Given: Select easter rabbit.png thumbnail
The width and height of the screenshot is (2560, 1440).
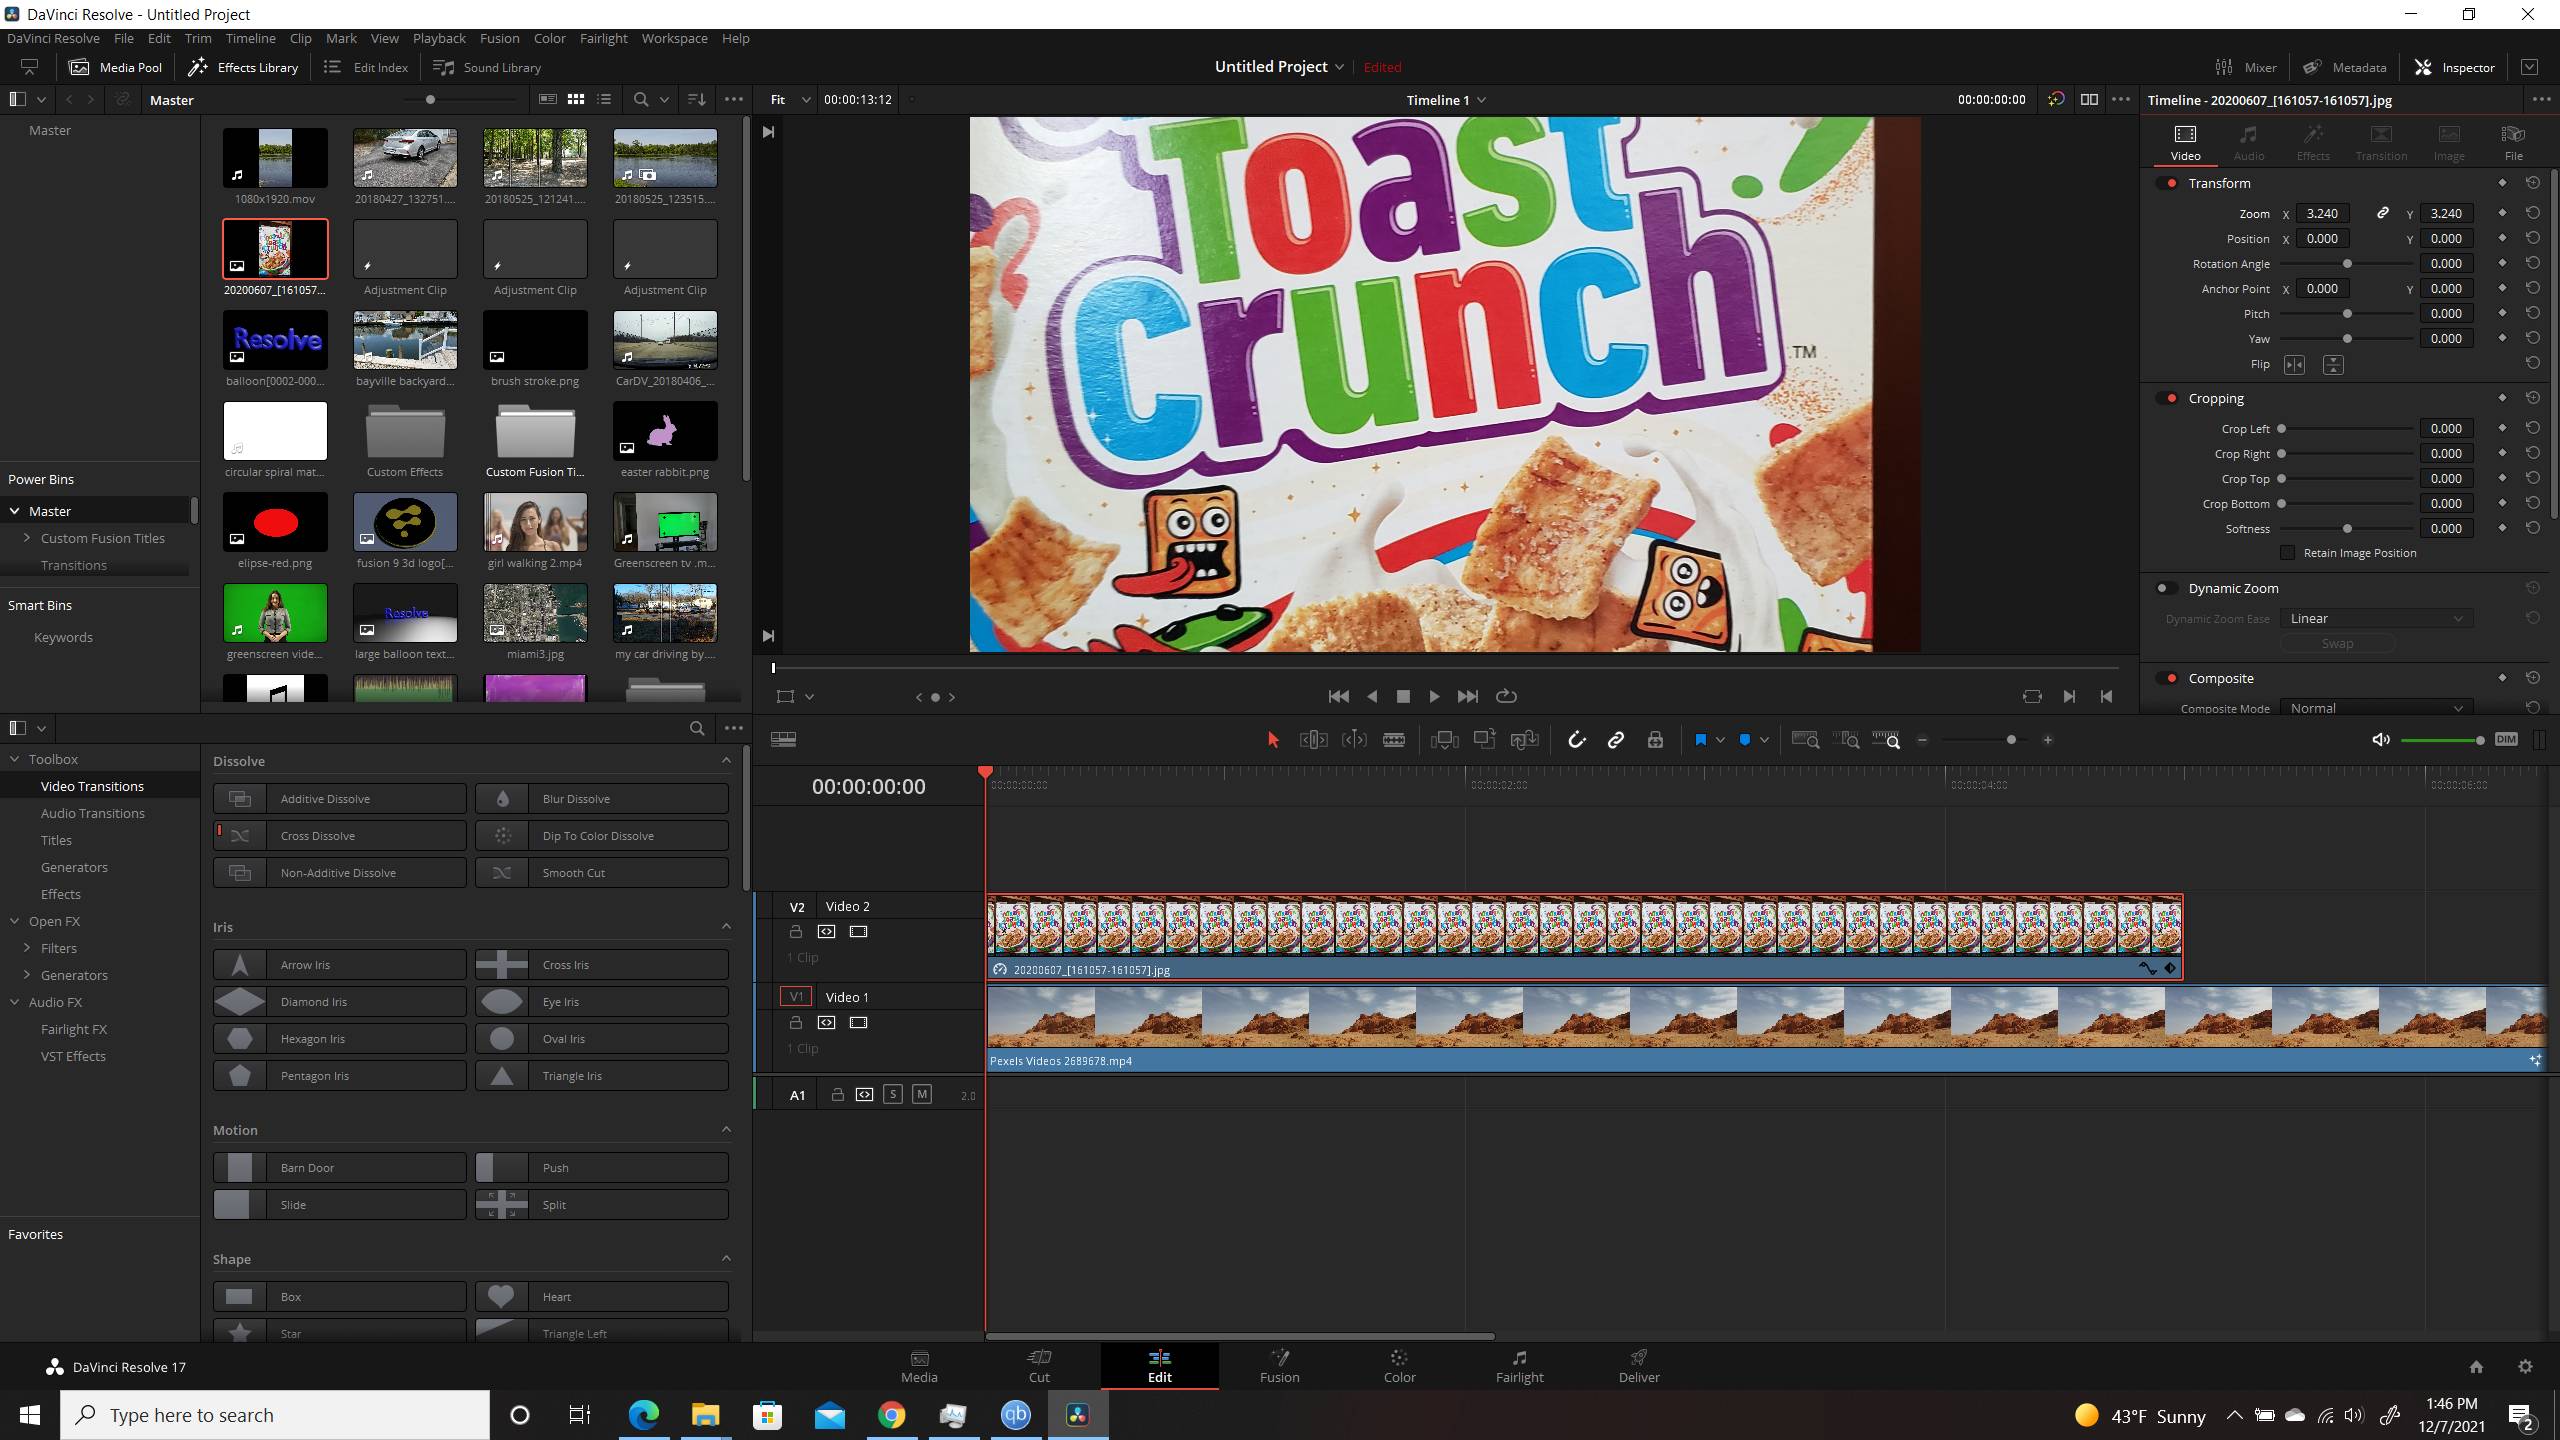Looking at the screenshot, I should click(x=665, y=431).
